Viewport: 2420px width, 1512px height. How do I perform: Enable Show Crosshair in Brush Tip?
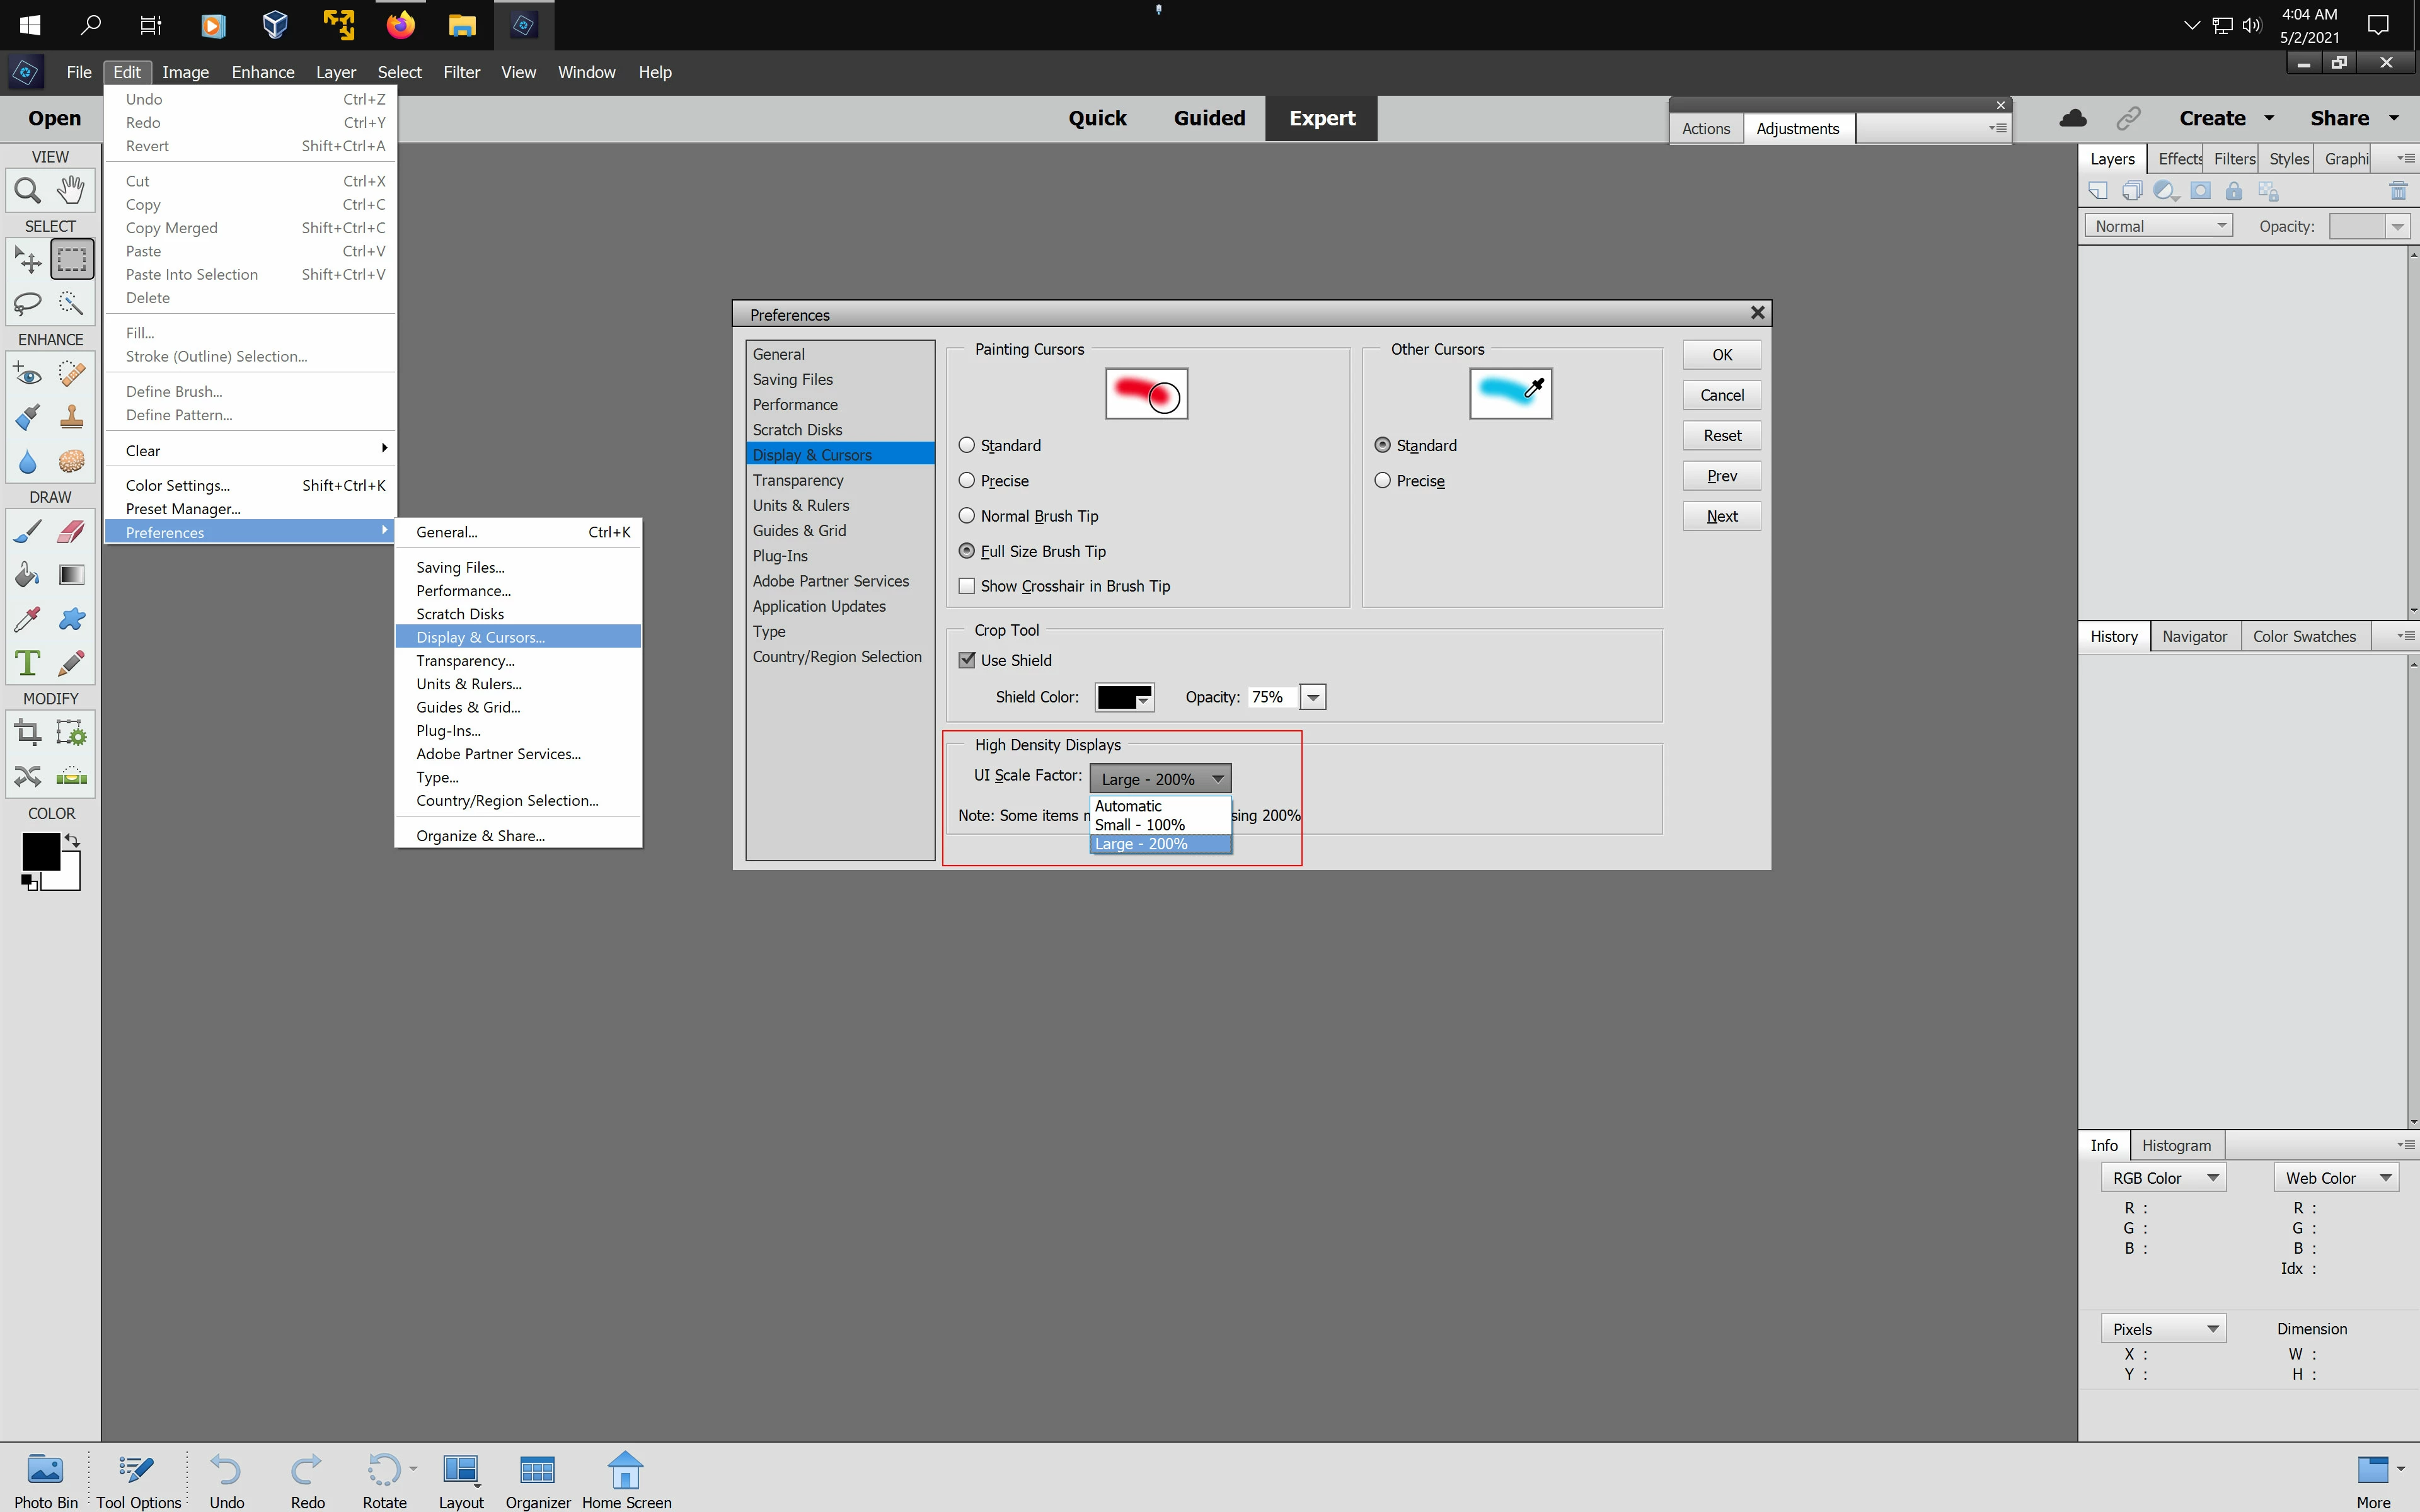[x=967, y=586]
